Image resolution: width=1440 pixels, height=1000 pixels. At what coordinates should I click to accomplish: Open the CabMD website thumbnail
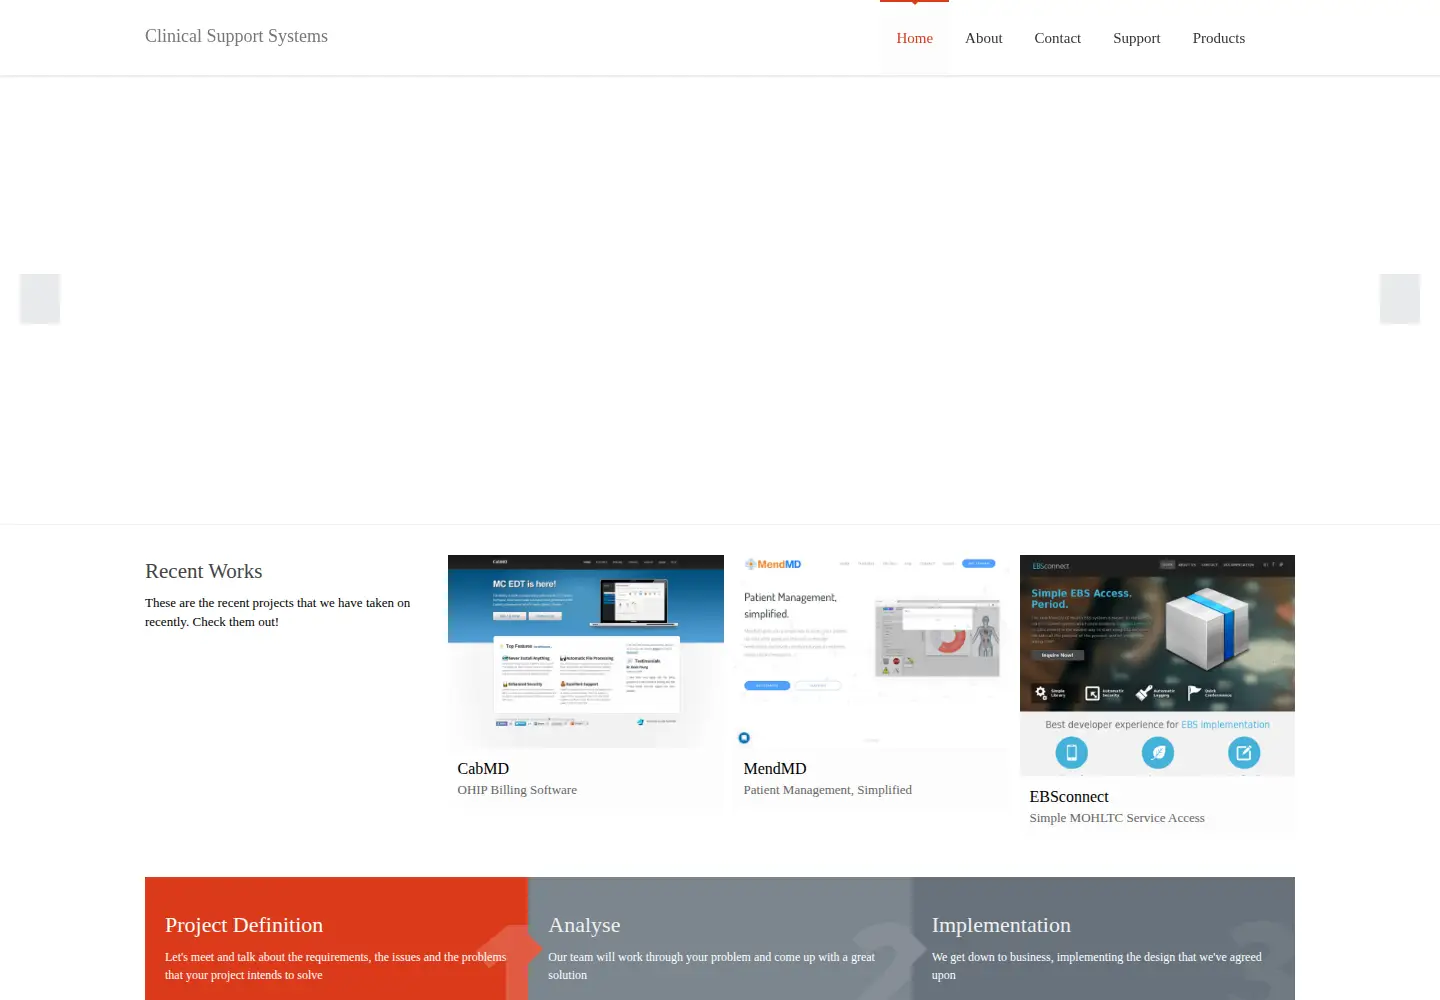tap(586, 651)
